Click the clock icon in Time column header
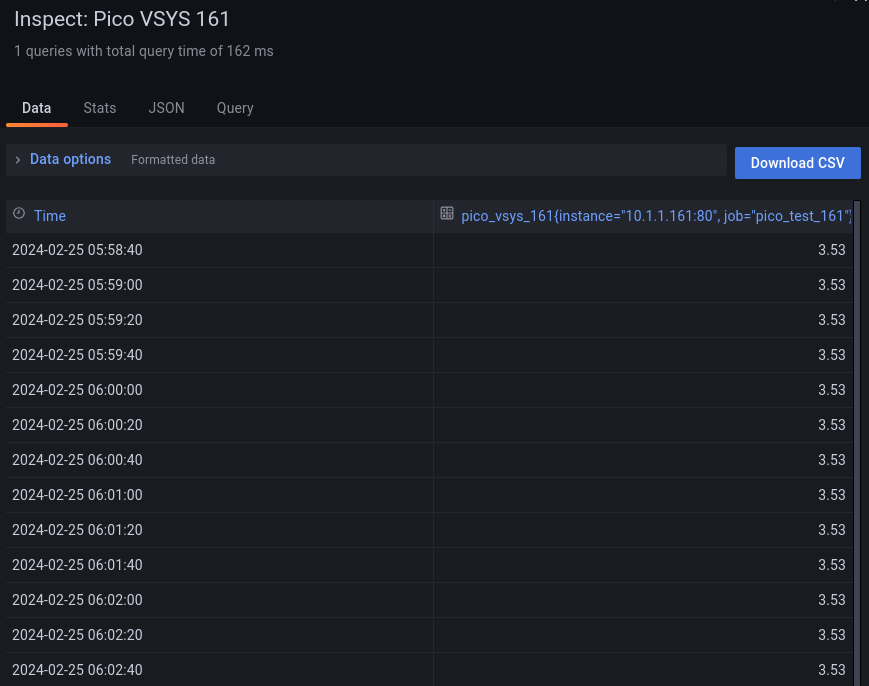The image size is (869, 686). click(19, 214)
